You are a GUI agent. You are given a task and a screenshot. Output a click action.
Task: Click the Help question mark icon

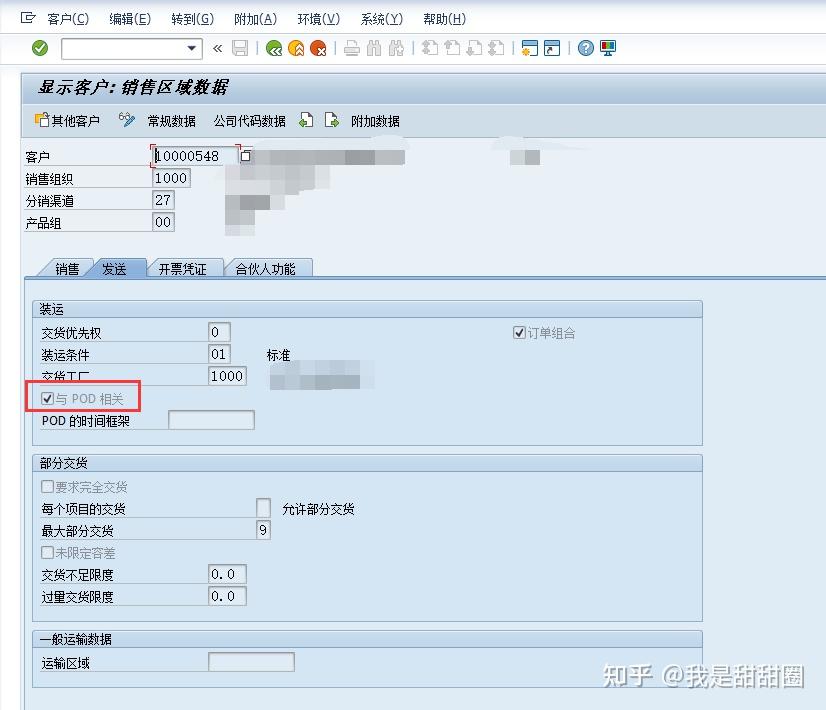click(586, 47)
